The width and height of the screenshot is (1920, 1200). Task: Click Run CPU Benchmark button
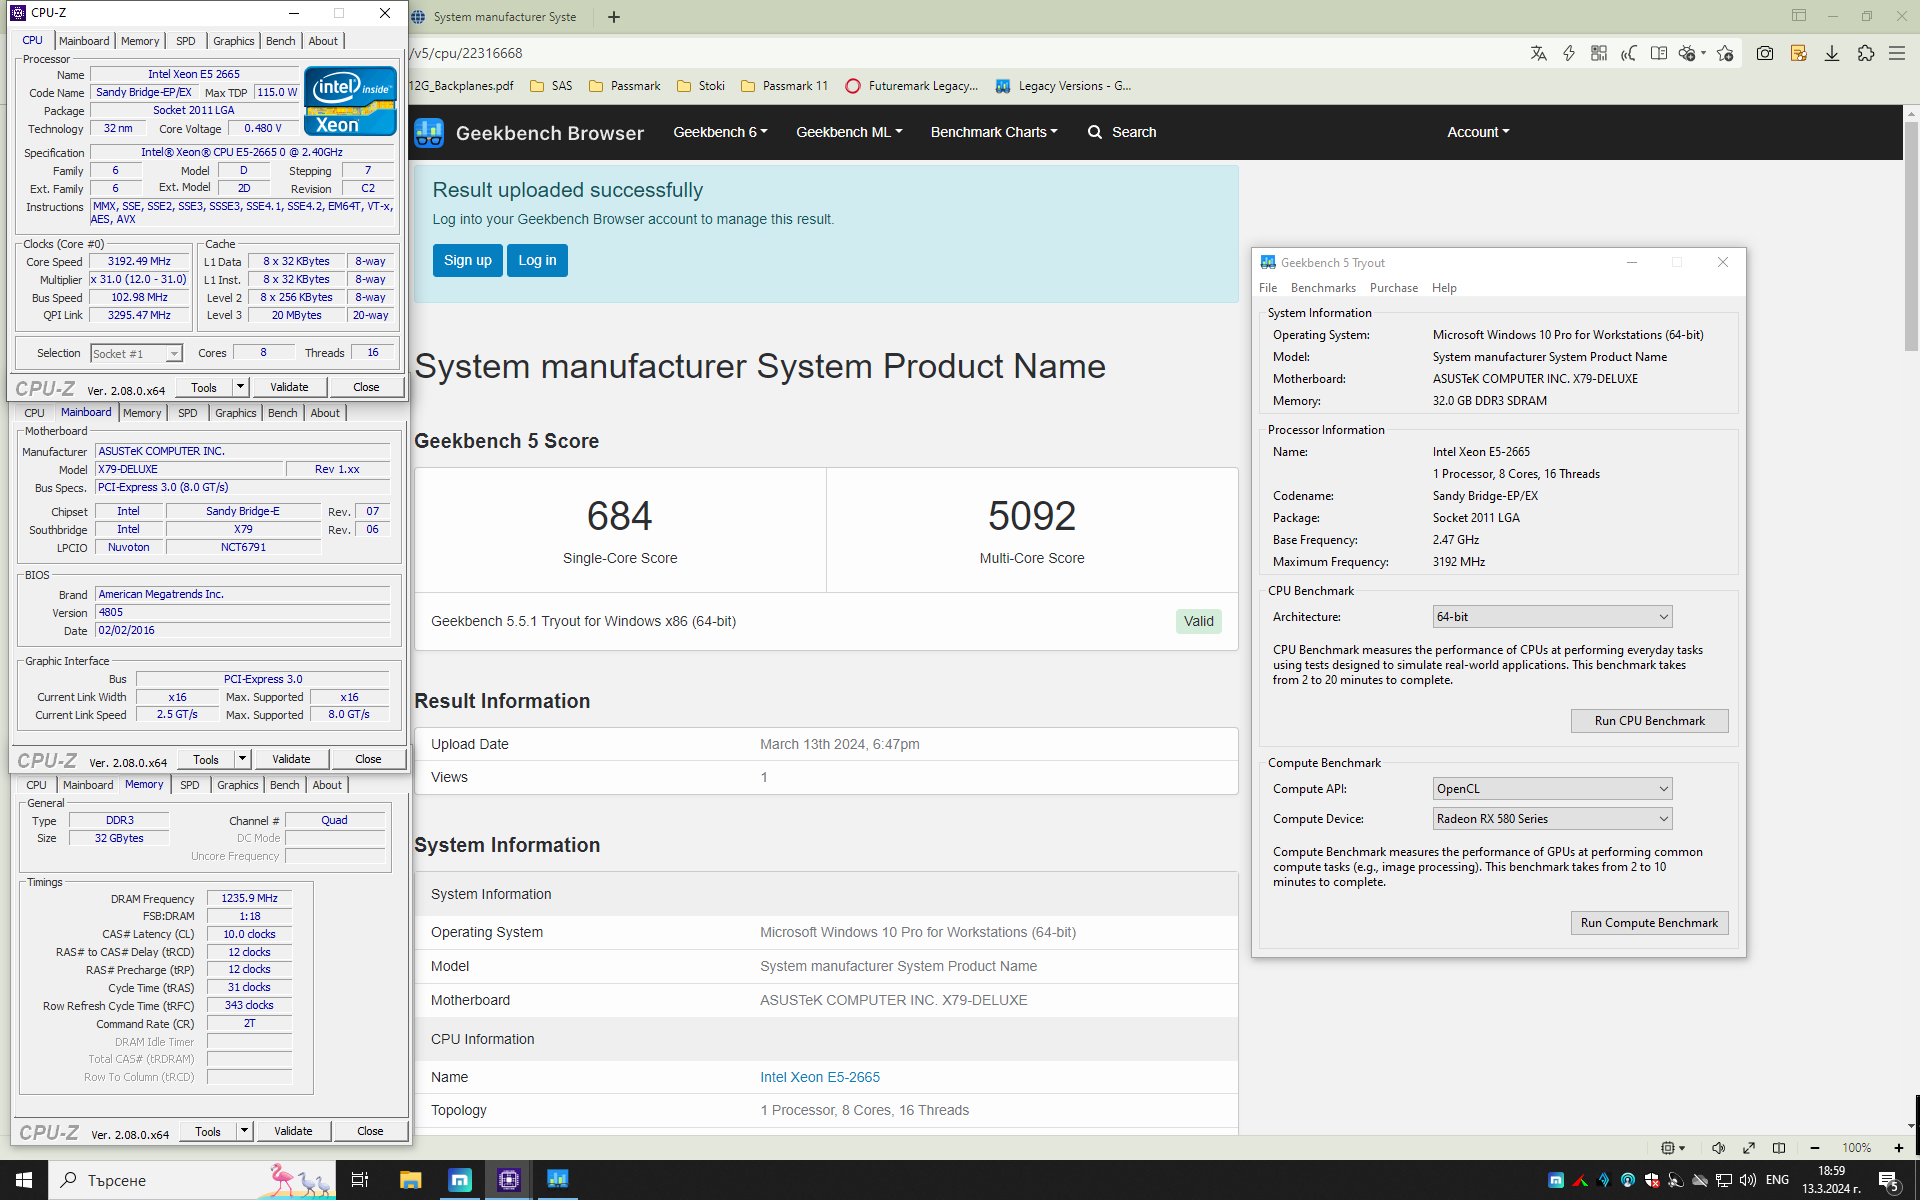[1649, 721]
